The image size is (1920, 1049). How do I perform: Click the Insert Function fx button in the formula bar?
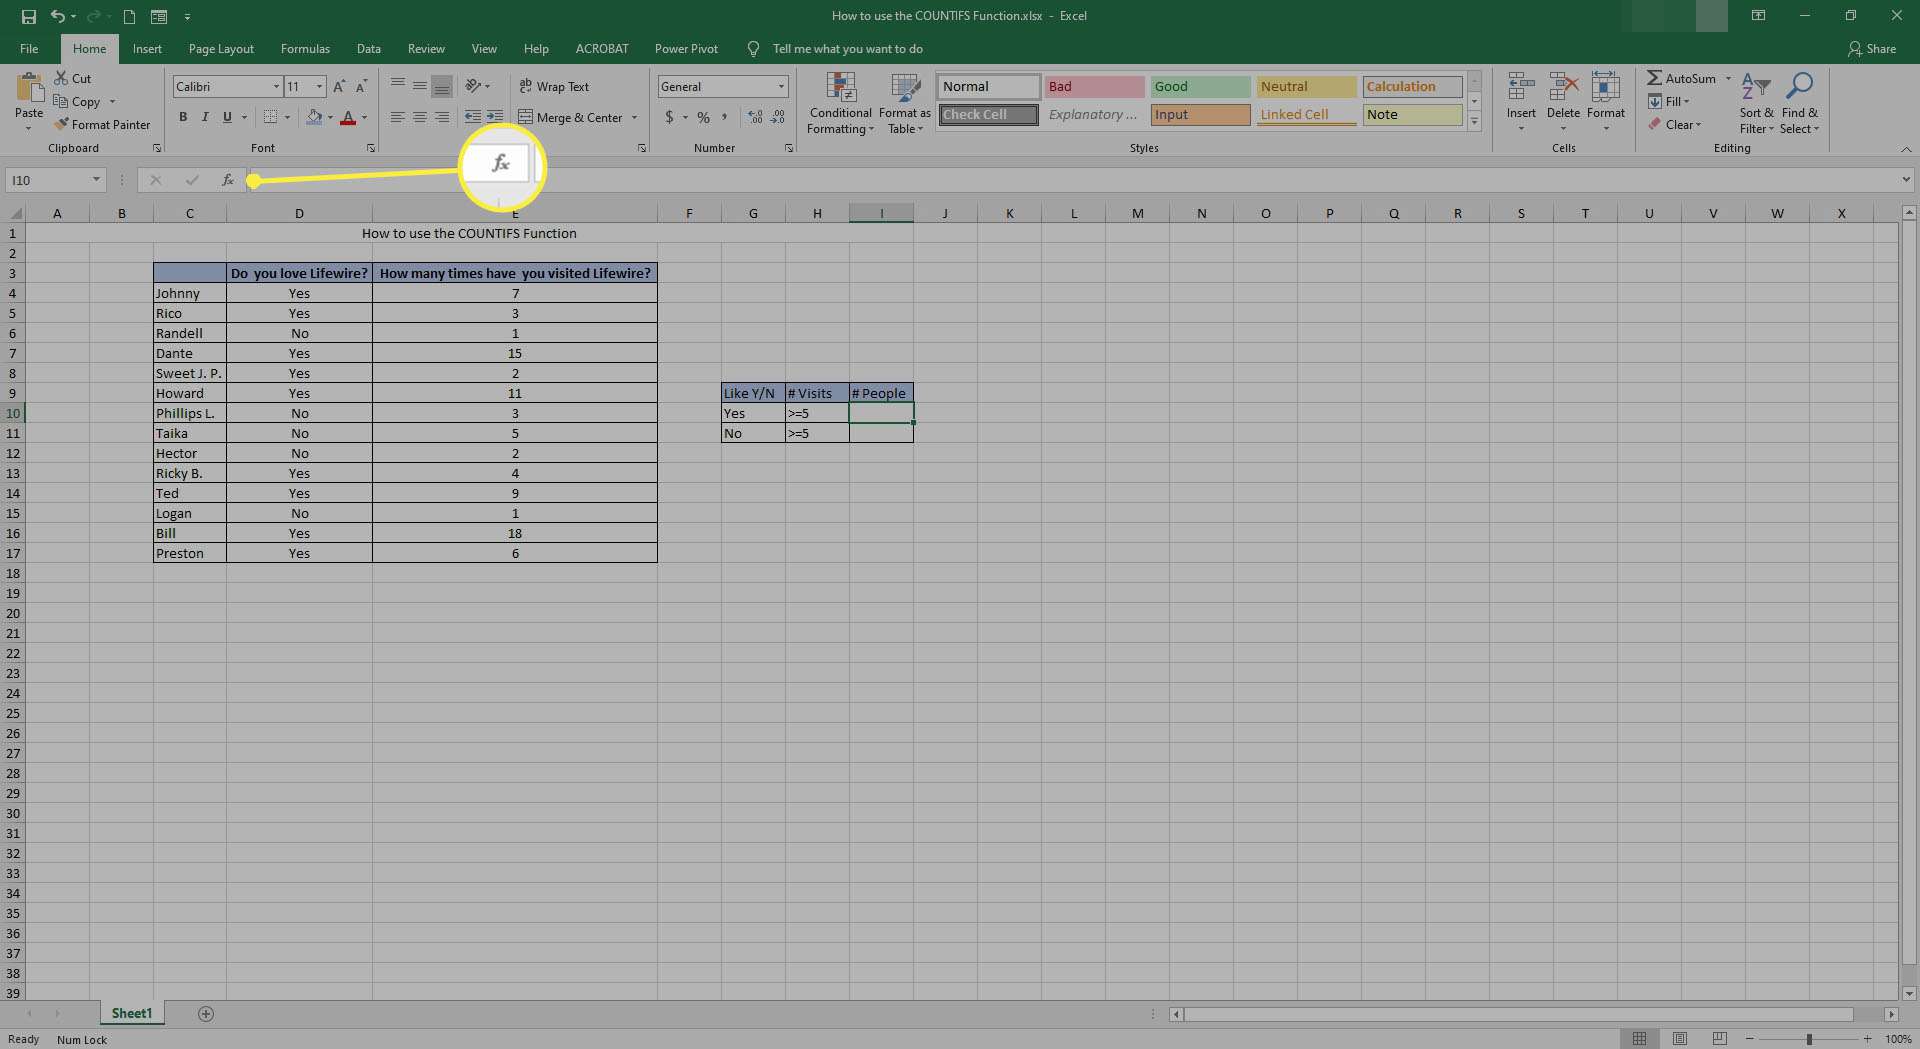228,180
